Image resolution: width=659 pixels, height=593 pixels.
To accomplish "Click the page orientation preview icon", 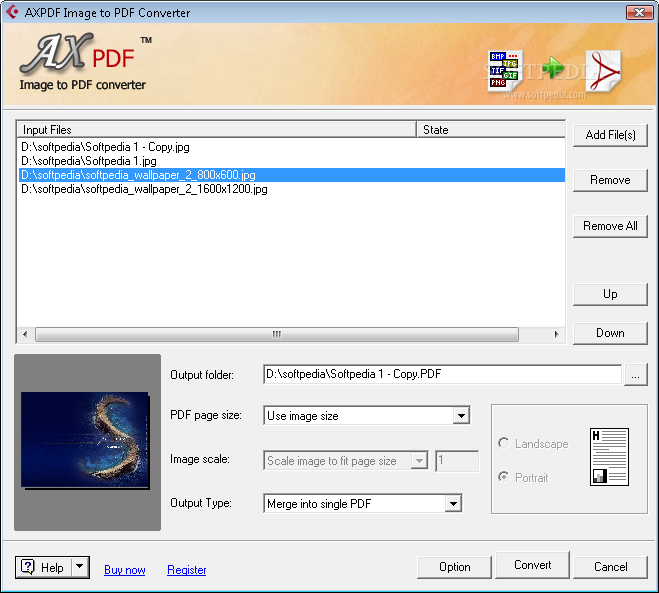I will tap(609, 457).
